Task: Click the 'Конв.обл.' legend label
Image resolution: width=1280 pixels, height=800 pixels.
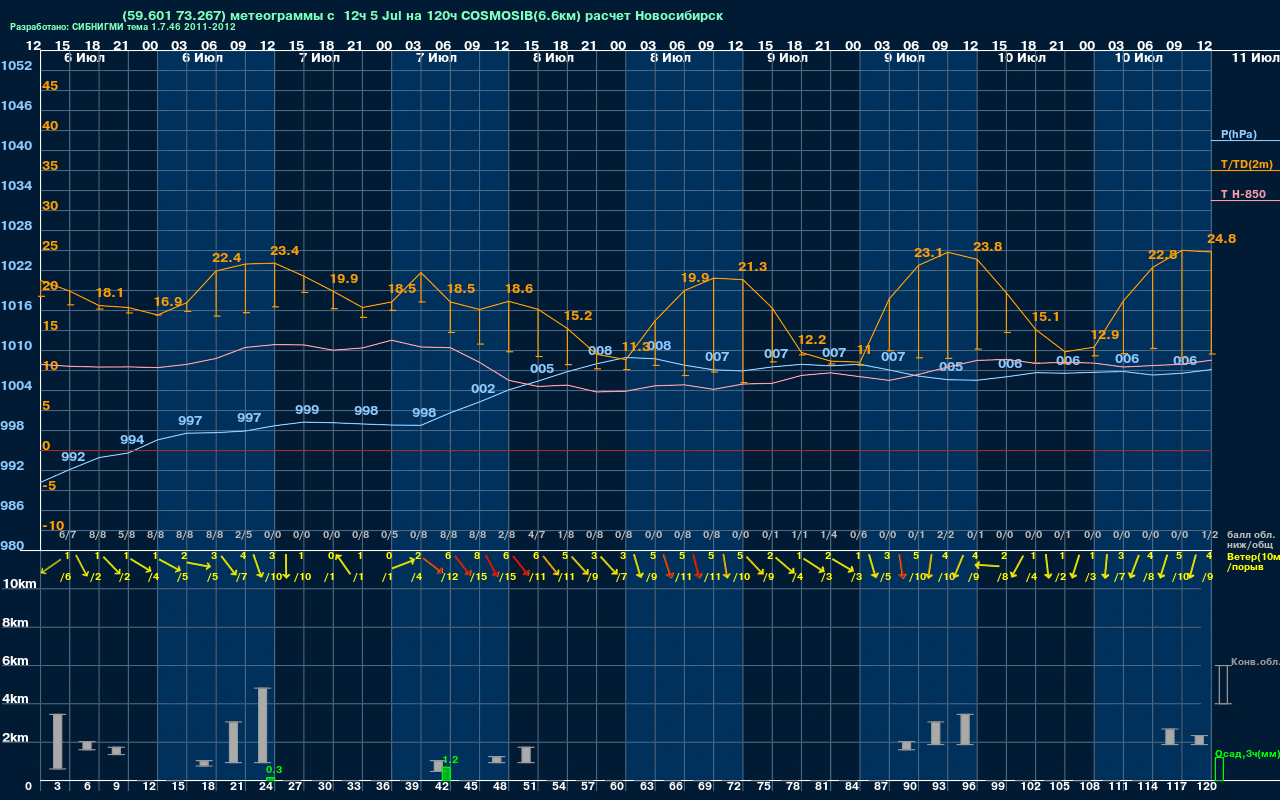Action: pyautogui.click(x=1254, y=662)
